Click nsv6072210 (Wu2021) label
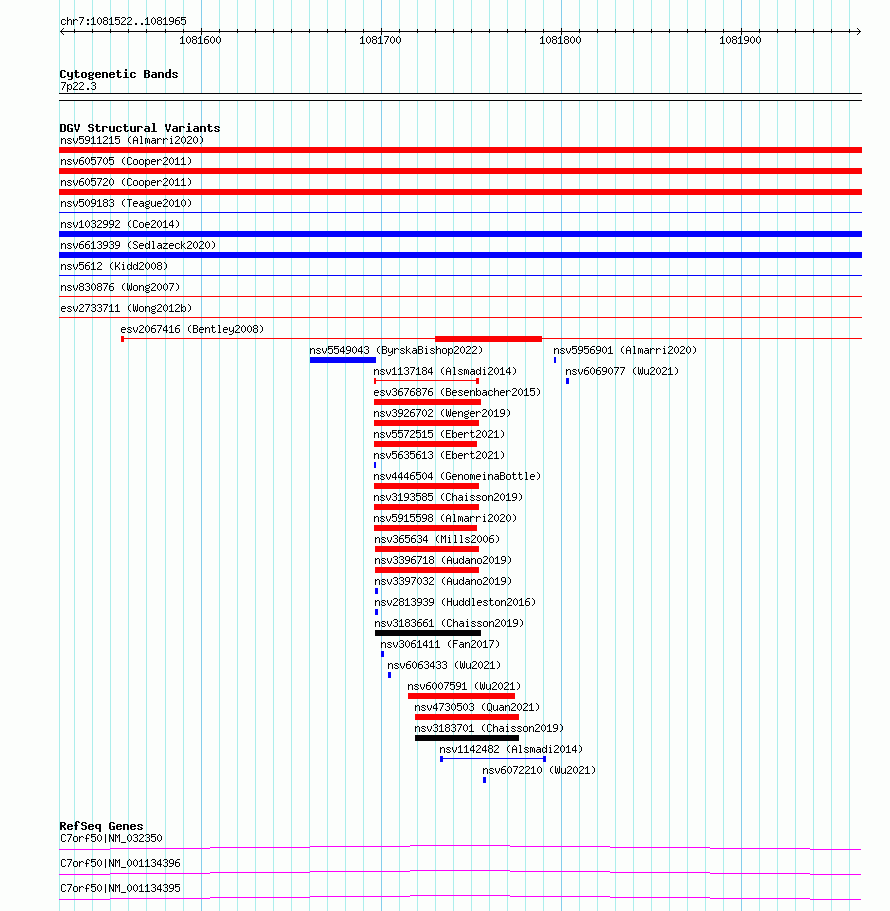This screenshot has height=911, width=890. coord(539,770)
